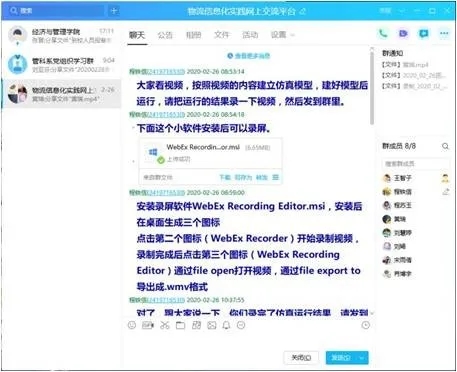Expand the send button dropdown arrow
Image resolution: width=457 pixels, height=372 pixels.
tap(362, 358)
